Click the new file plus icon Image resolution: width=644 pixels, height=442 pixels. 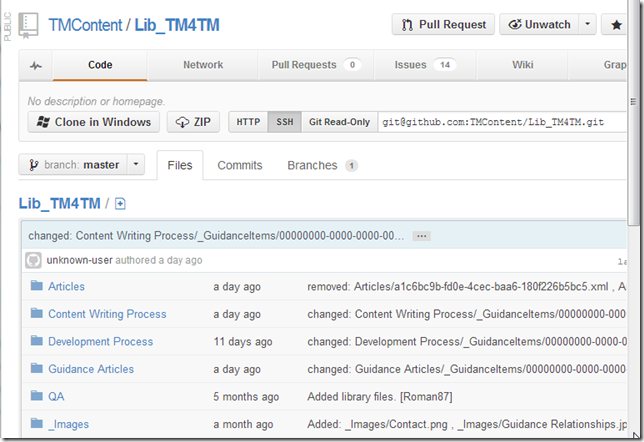121,204
